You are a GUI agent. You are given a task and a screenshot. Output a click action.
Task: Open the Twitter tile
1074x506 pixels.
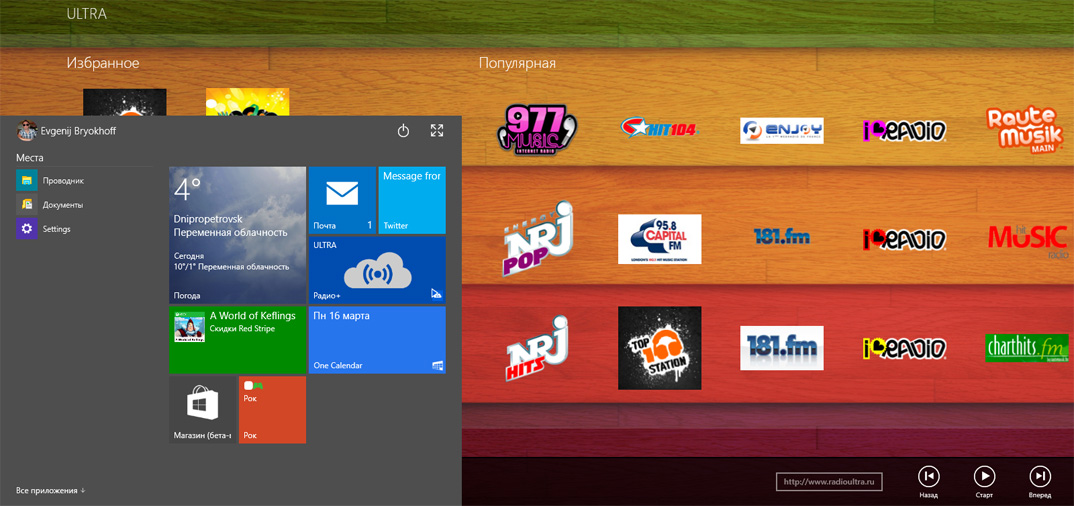pos(412,200)
